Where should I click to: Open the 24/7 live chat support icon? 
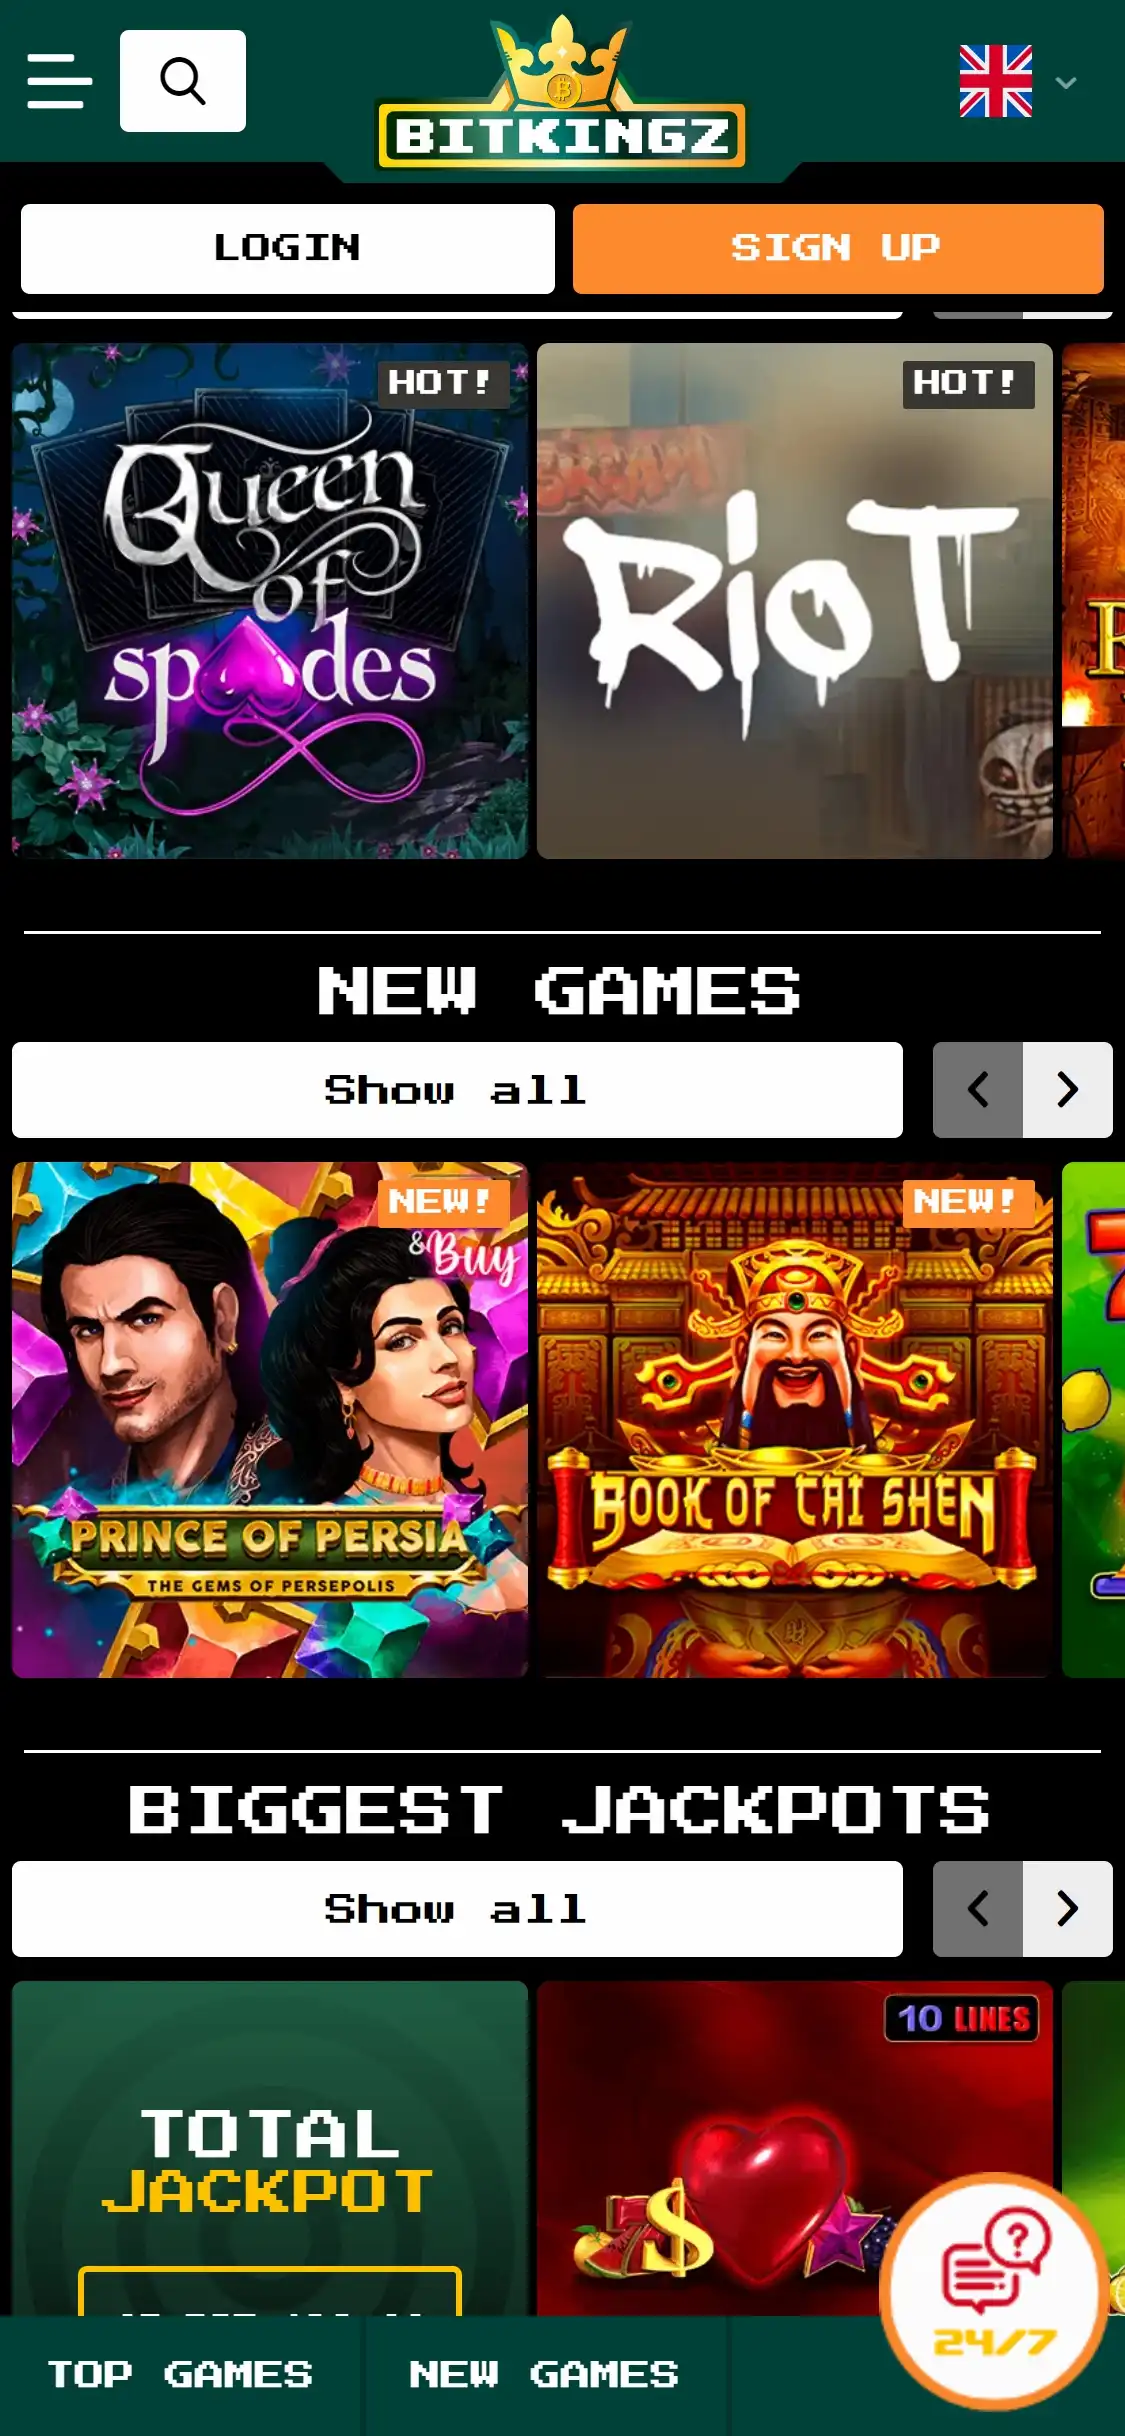(994, 2290)
